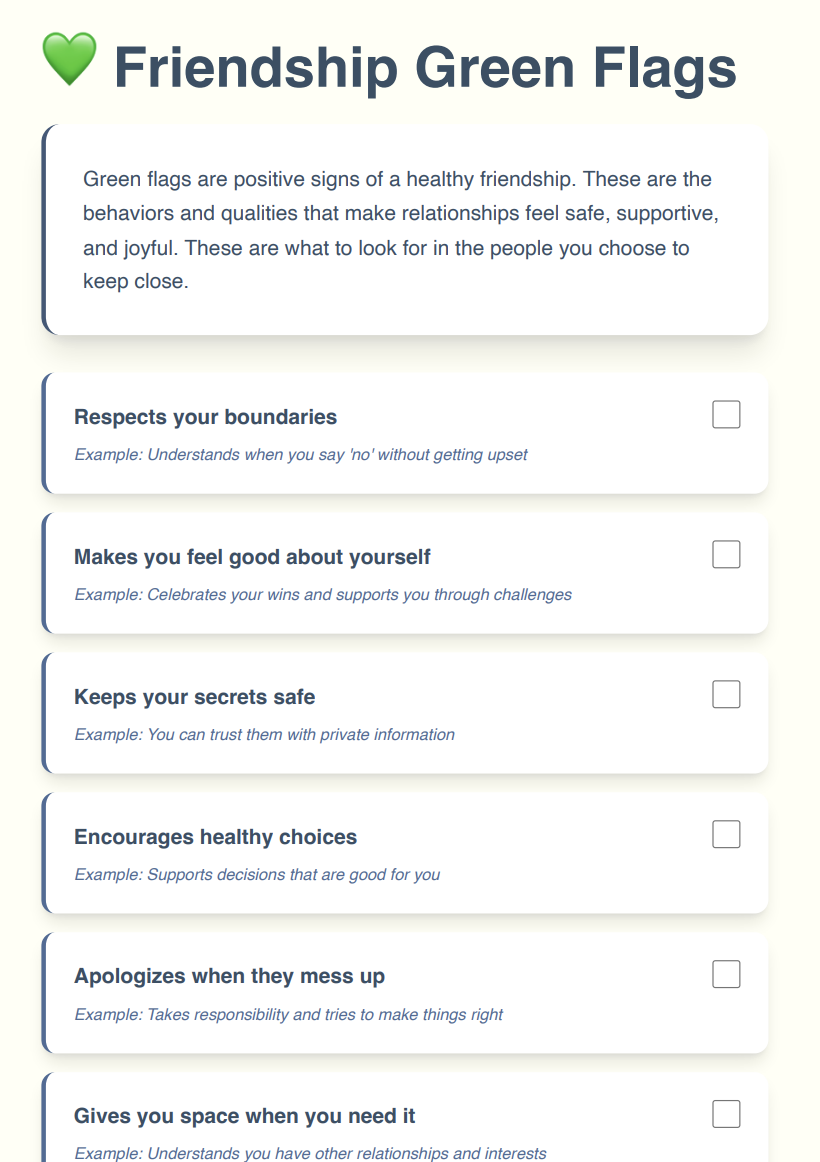Click 'Celebrates your wins' example text
The image size is (820, 1162).
pos(323,595)
